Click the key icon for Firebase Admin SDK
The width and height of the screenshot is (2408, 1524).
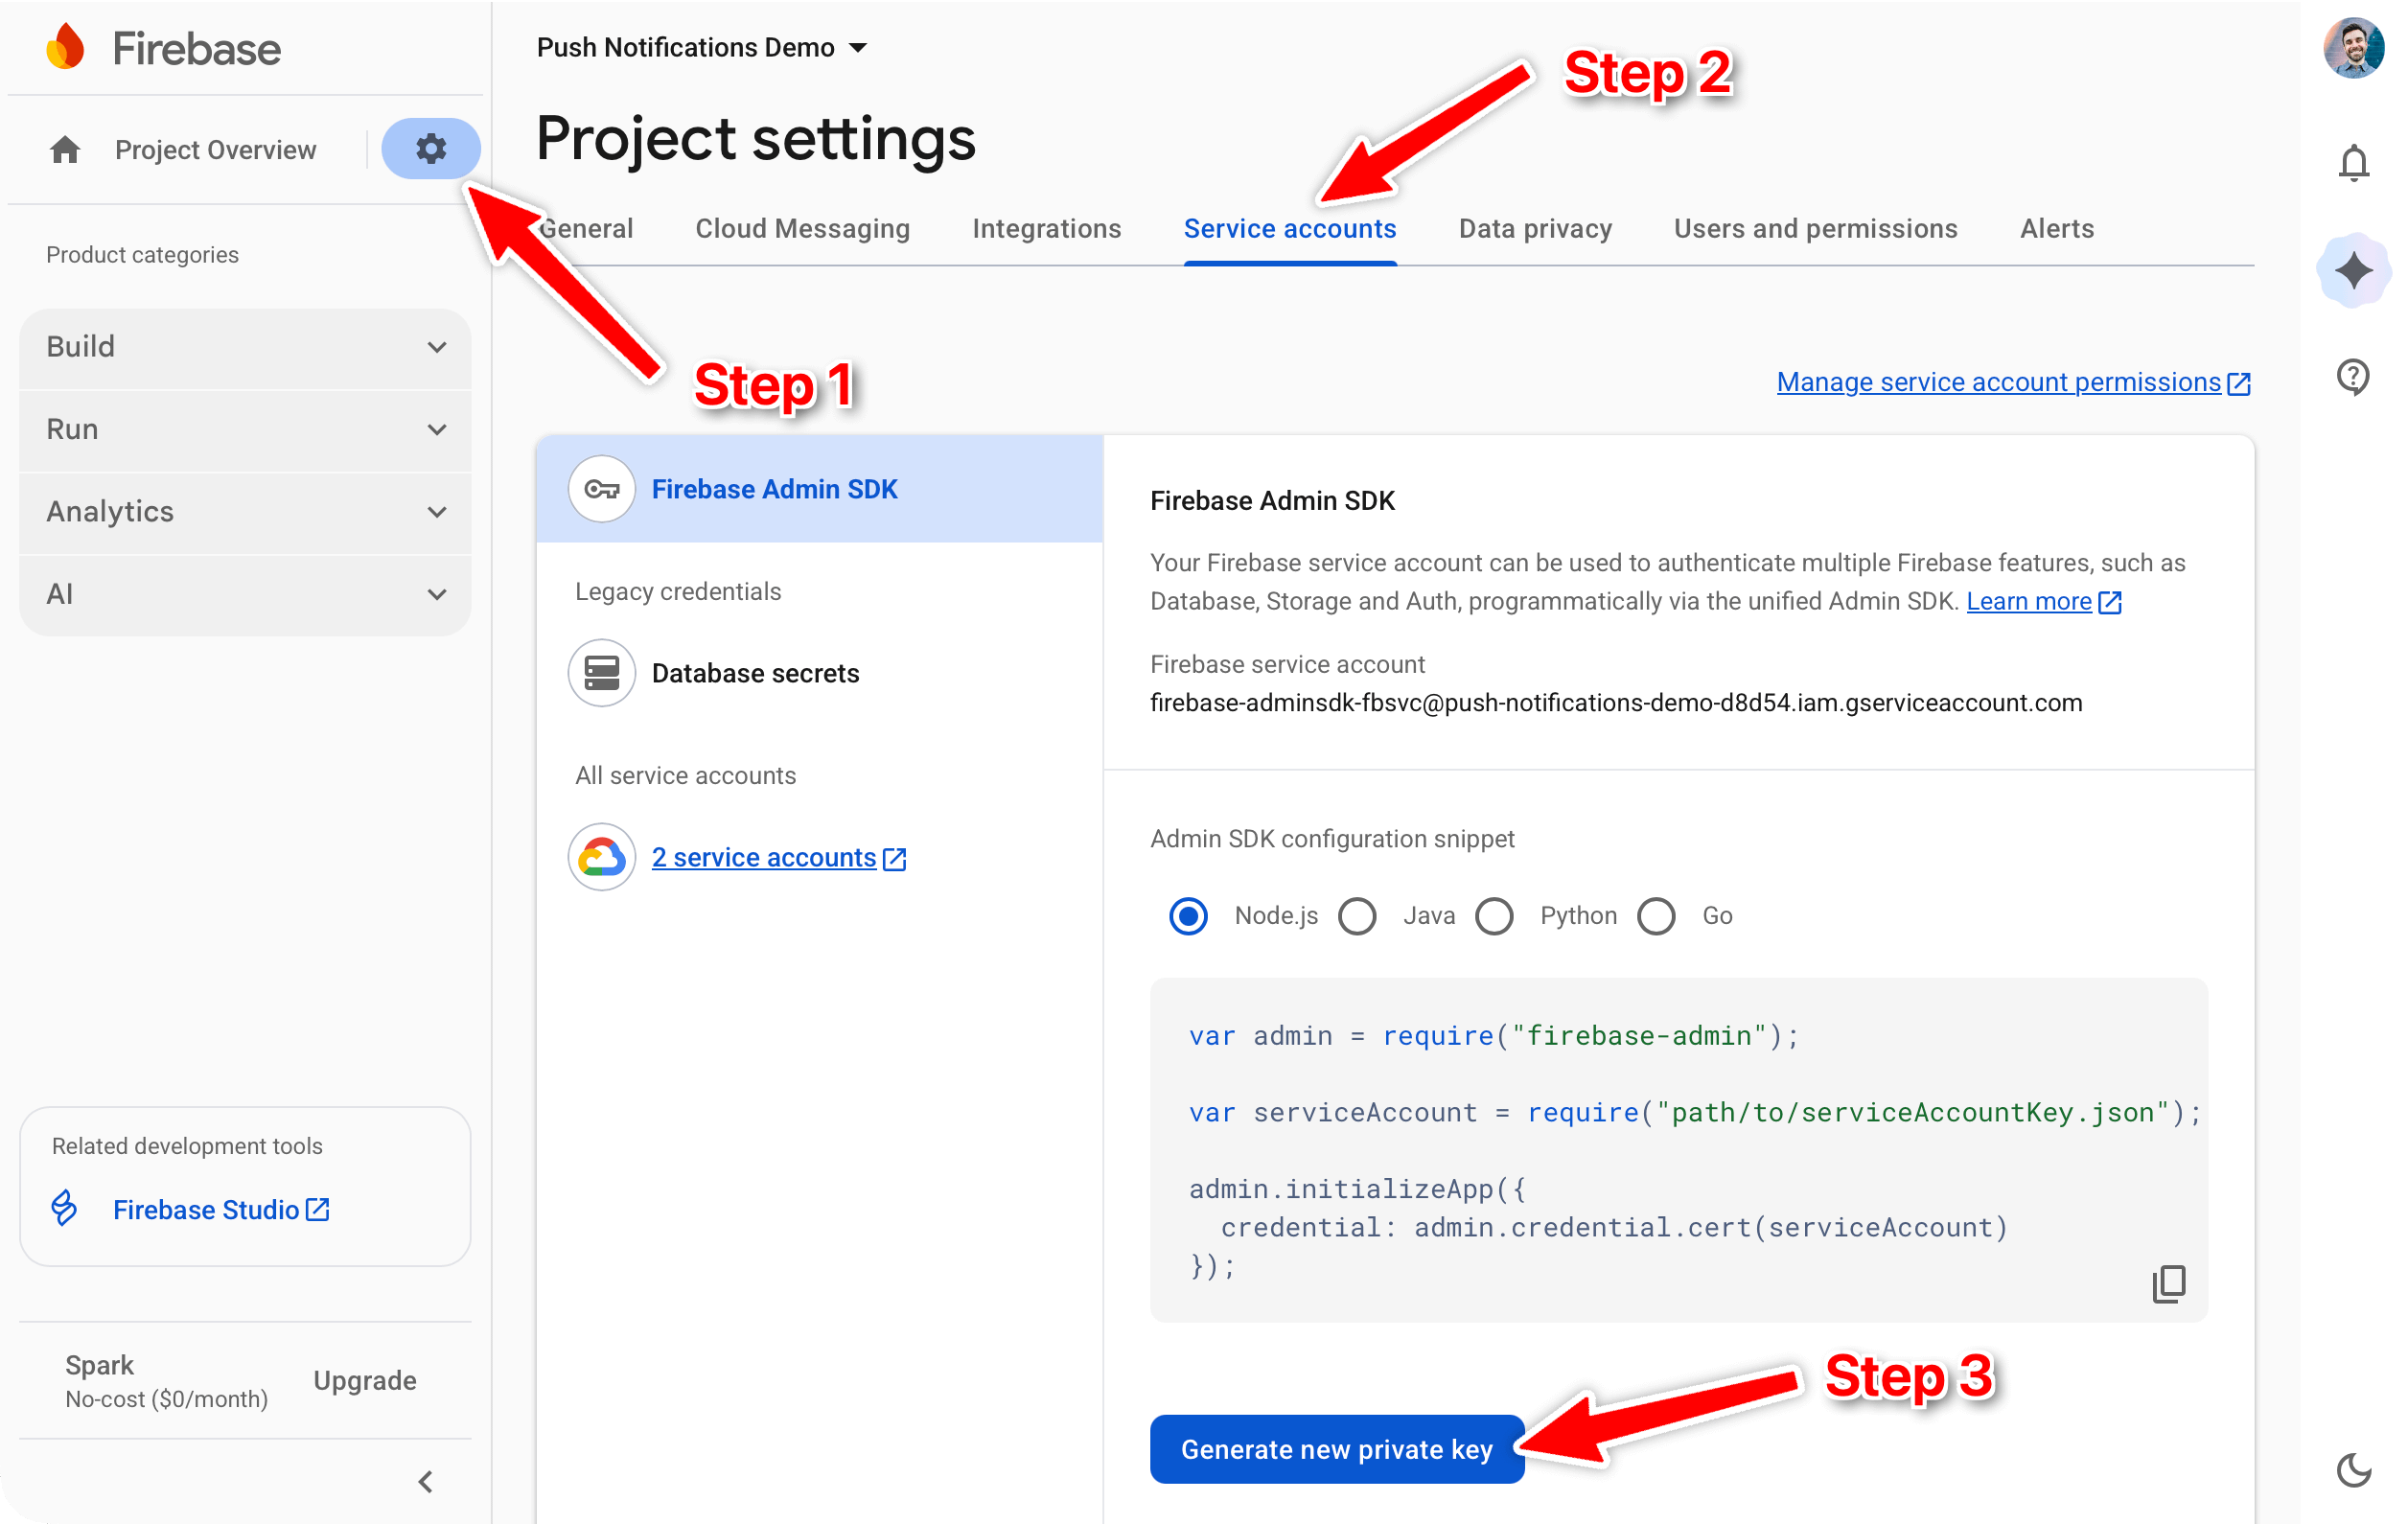click(x=601, y=489)
